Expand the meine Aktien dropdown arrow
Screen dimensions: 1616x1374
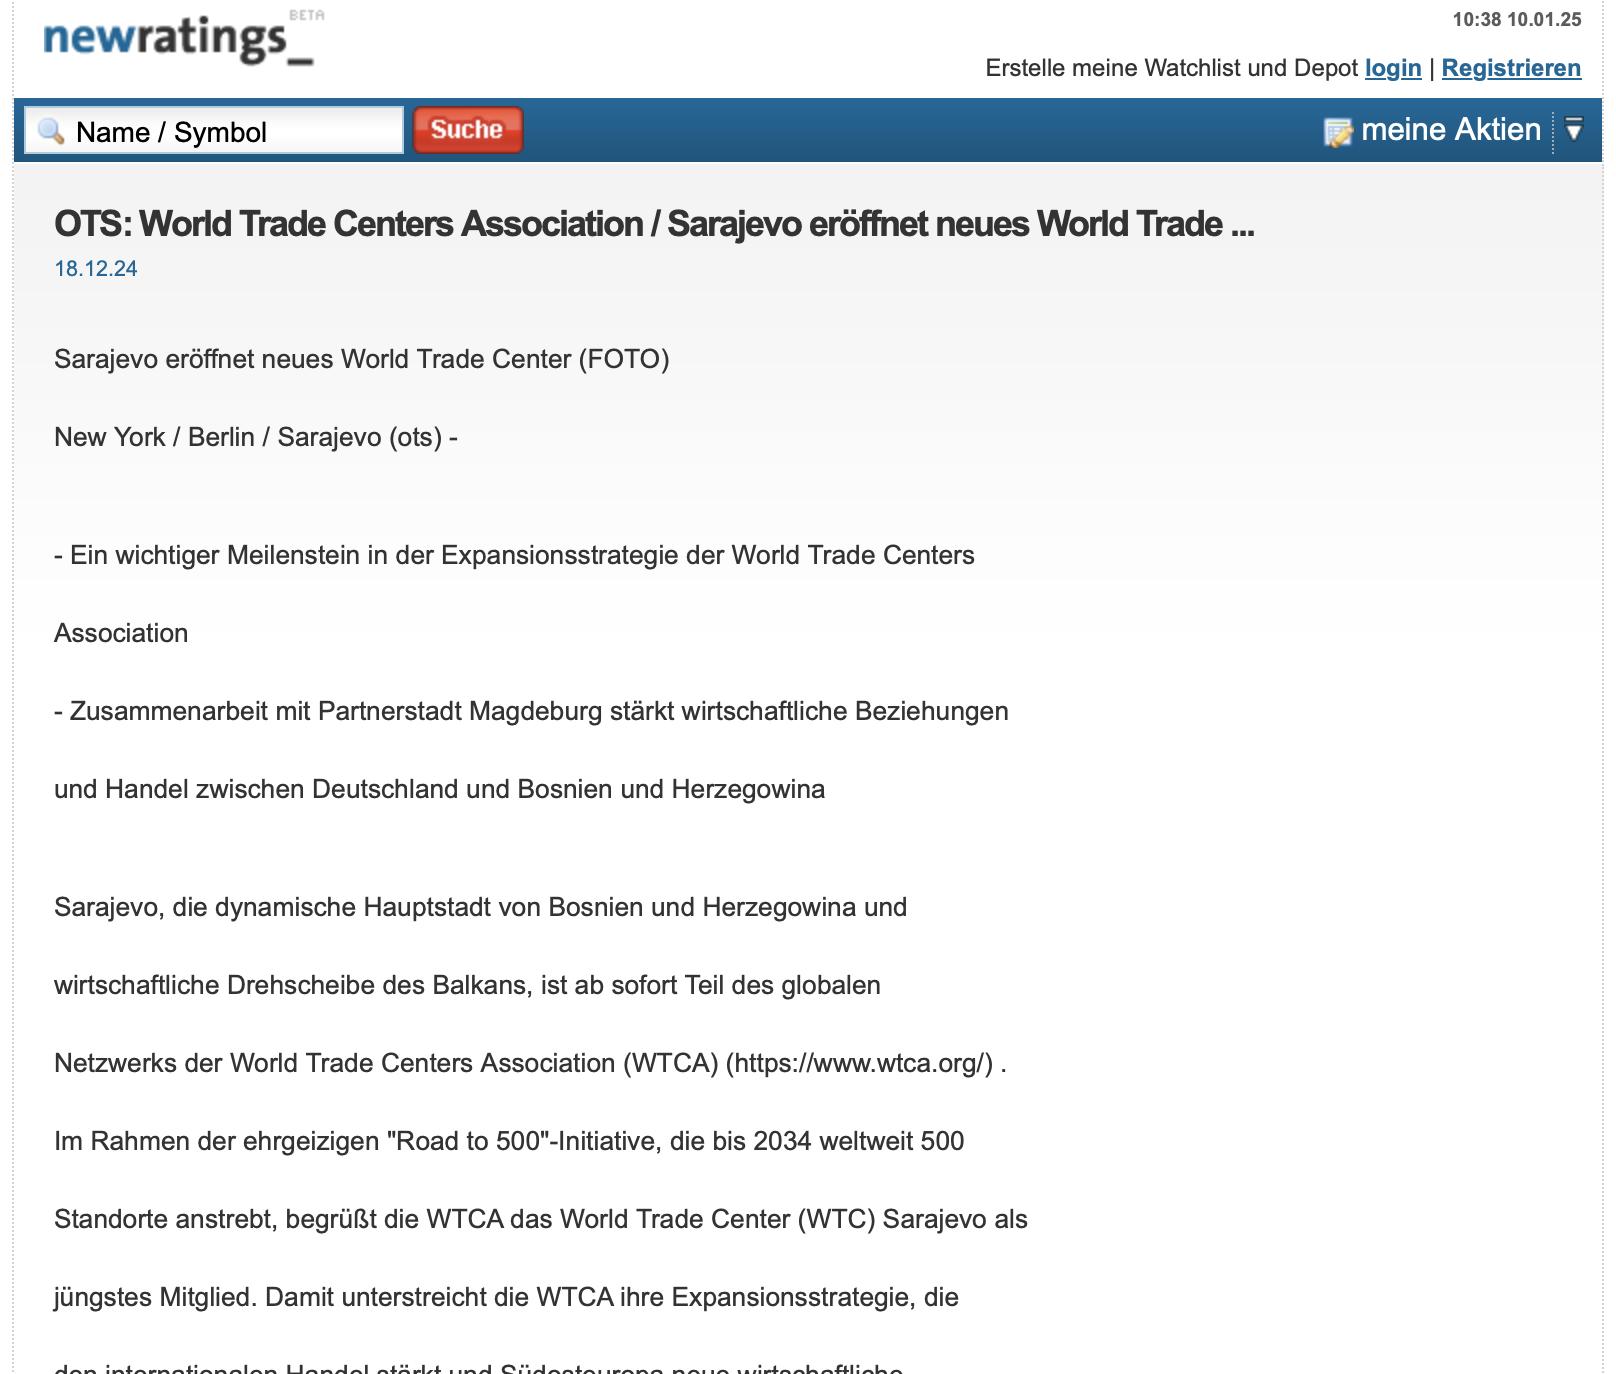click(1574, 129)
